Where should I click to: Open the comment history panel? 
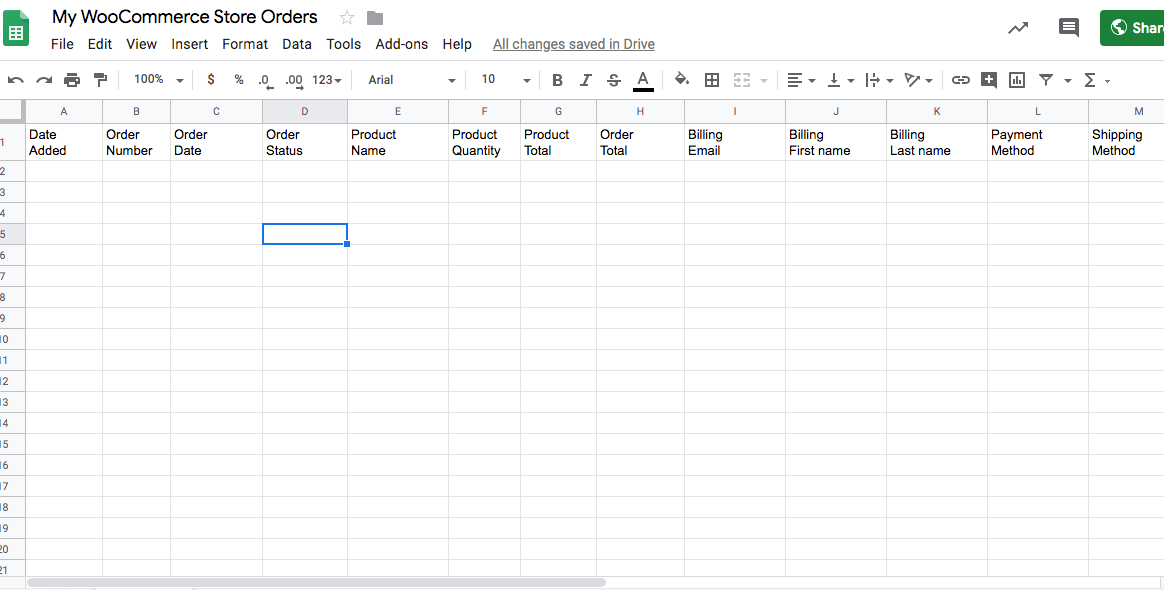(1068, 28)
